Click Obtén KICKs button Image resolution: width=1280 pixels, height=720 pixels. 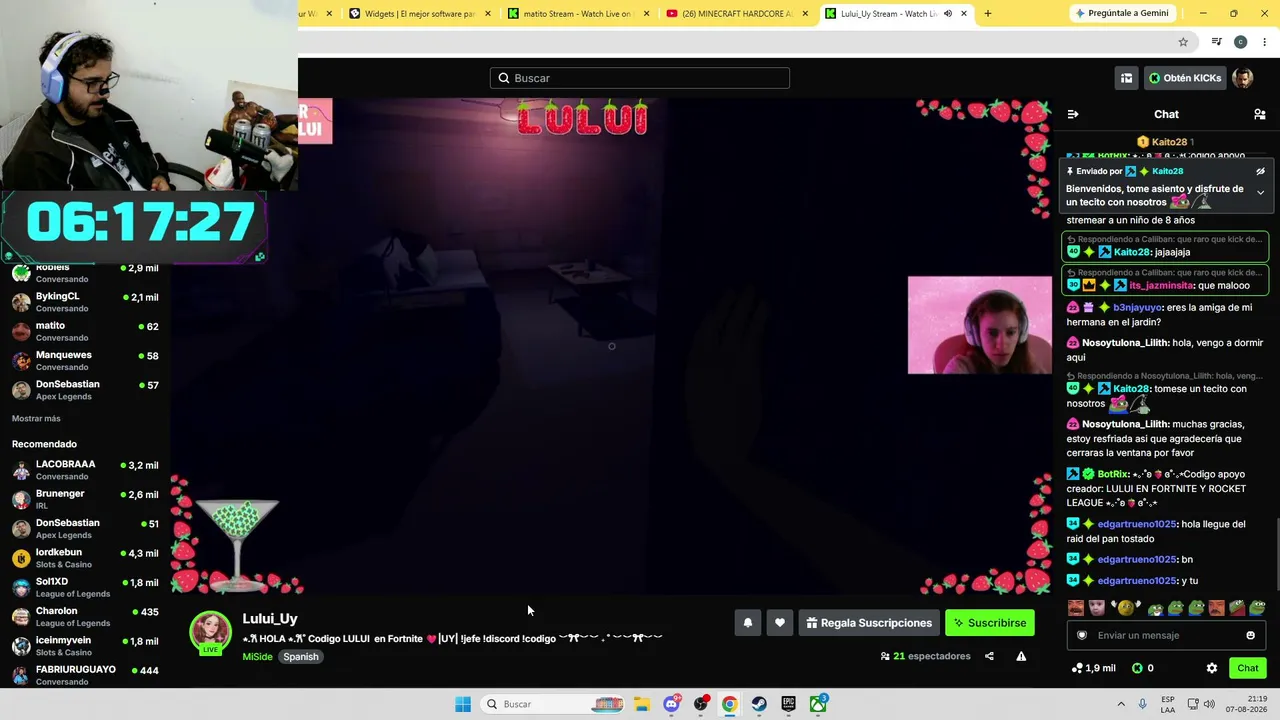coord(1185,78)
